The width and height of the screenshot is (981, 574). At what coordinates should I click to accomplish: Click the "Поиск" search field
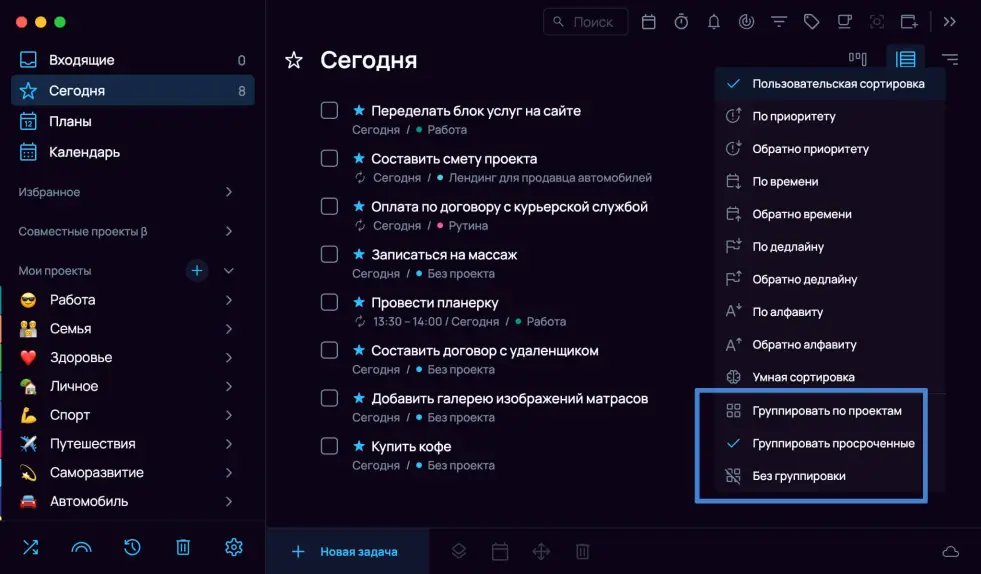(x=586, y=21)
